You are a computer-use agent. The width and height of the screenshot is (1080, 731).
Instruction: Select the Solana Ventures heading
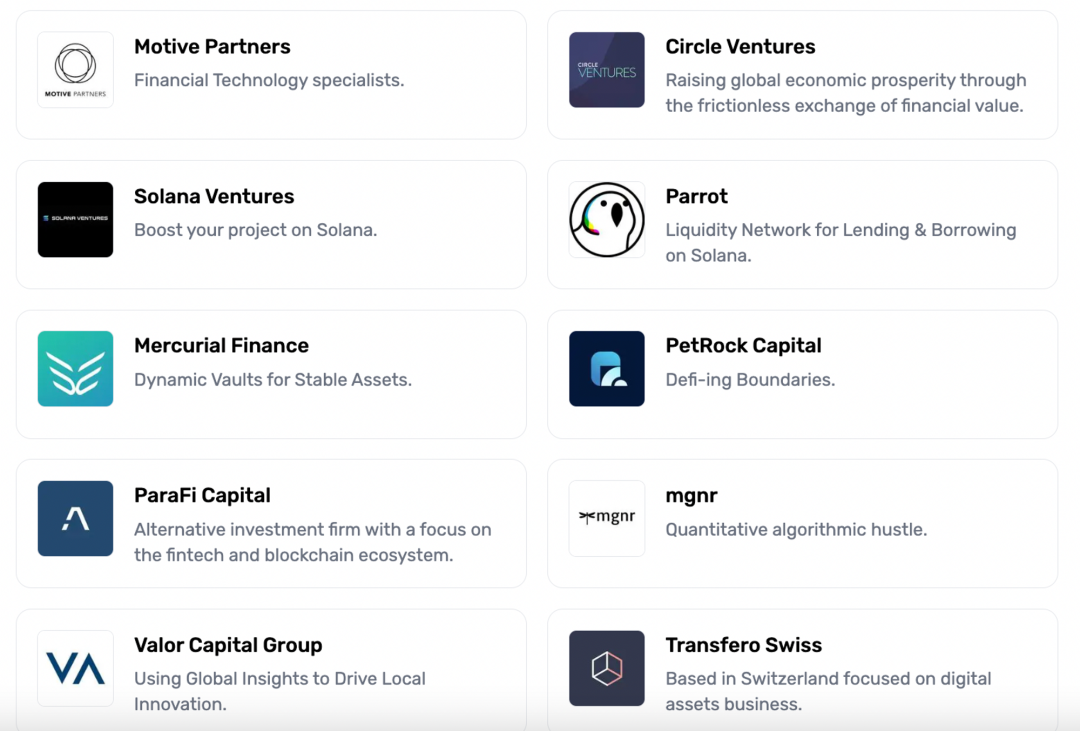[214, 196]
